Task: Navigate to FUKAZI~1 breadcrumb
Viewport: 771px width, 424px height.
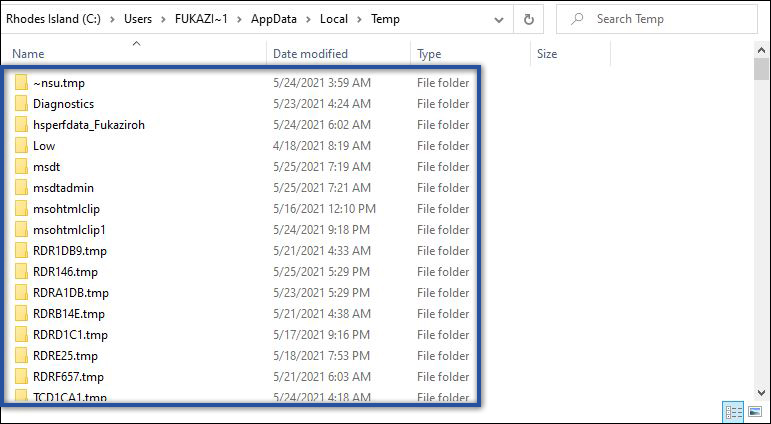Action: click(x=202, y=19)
